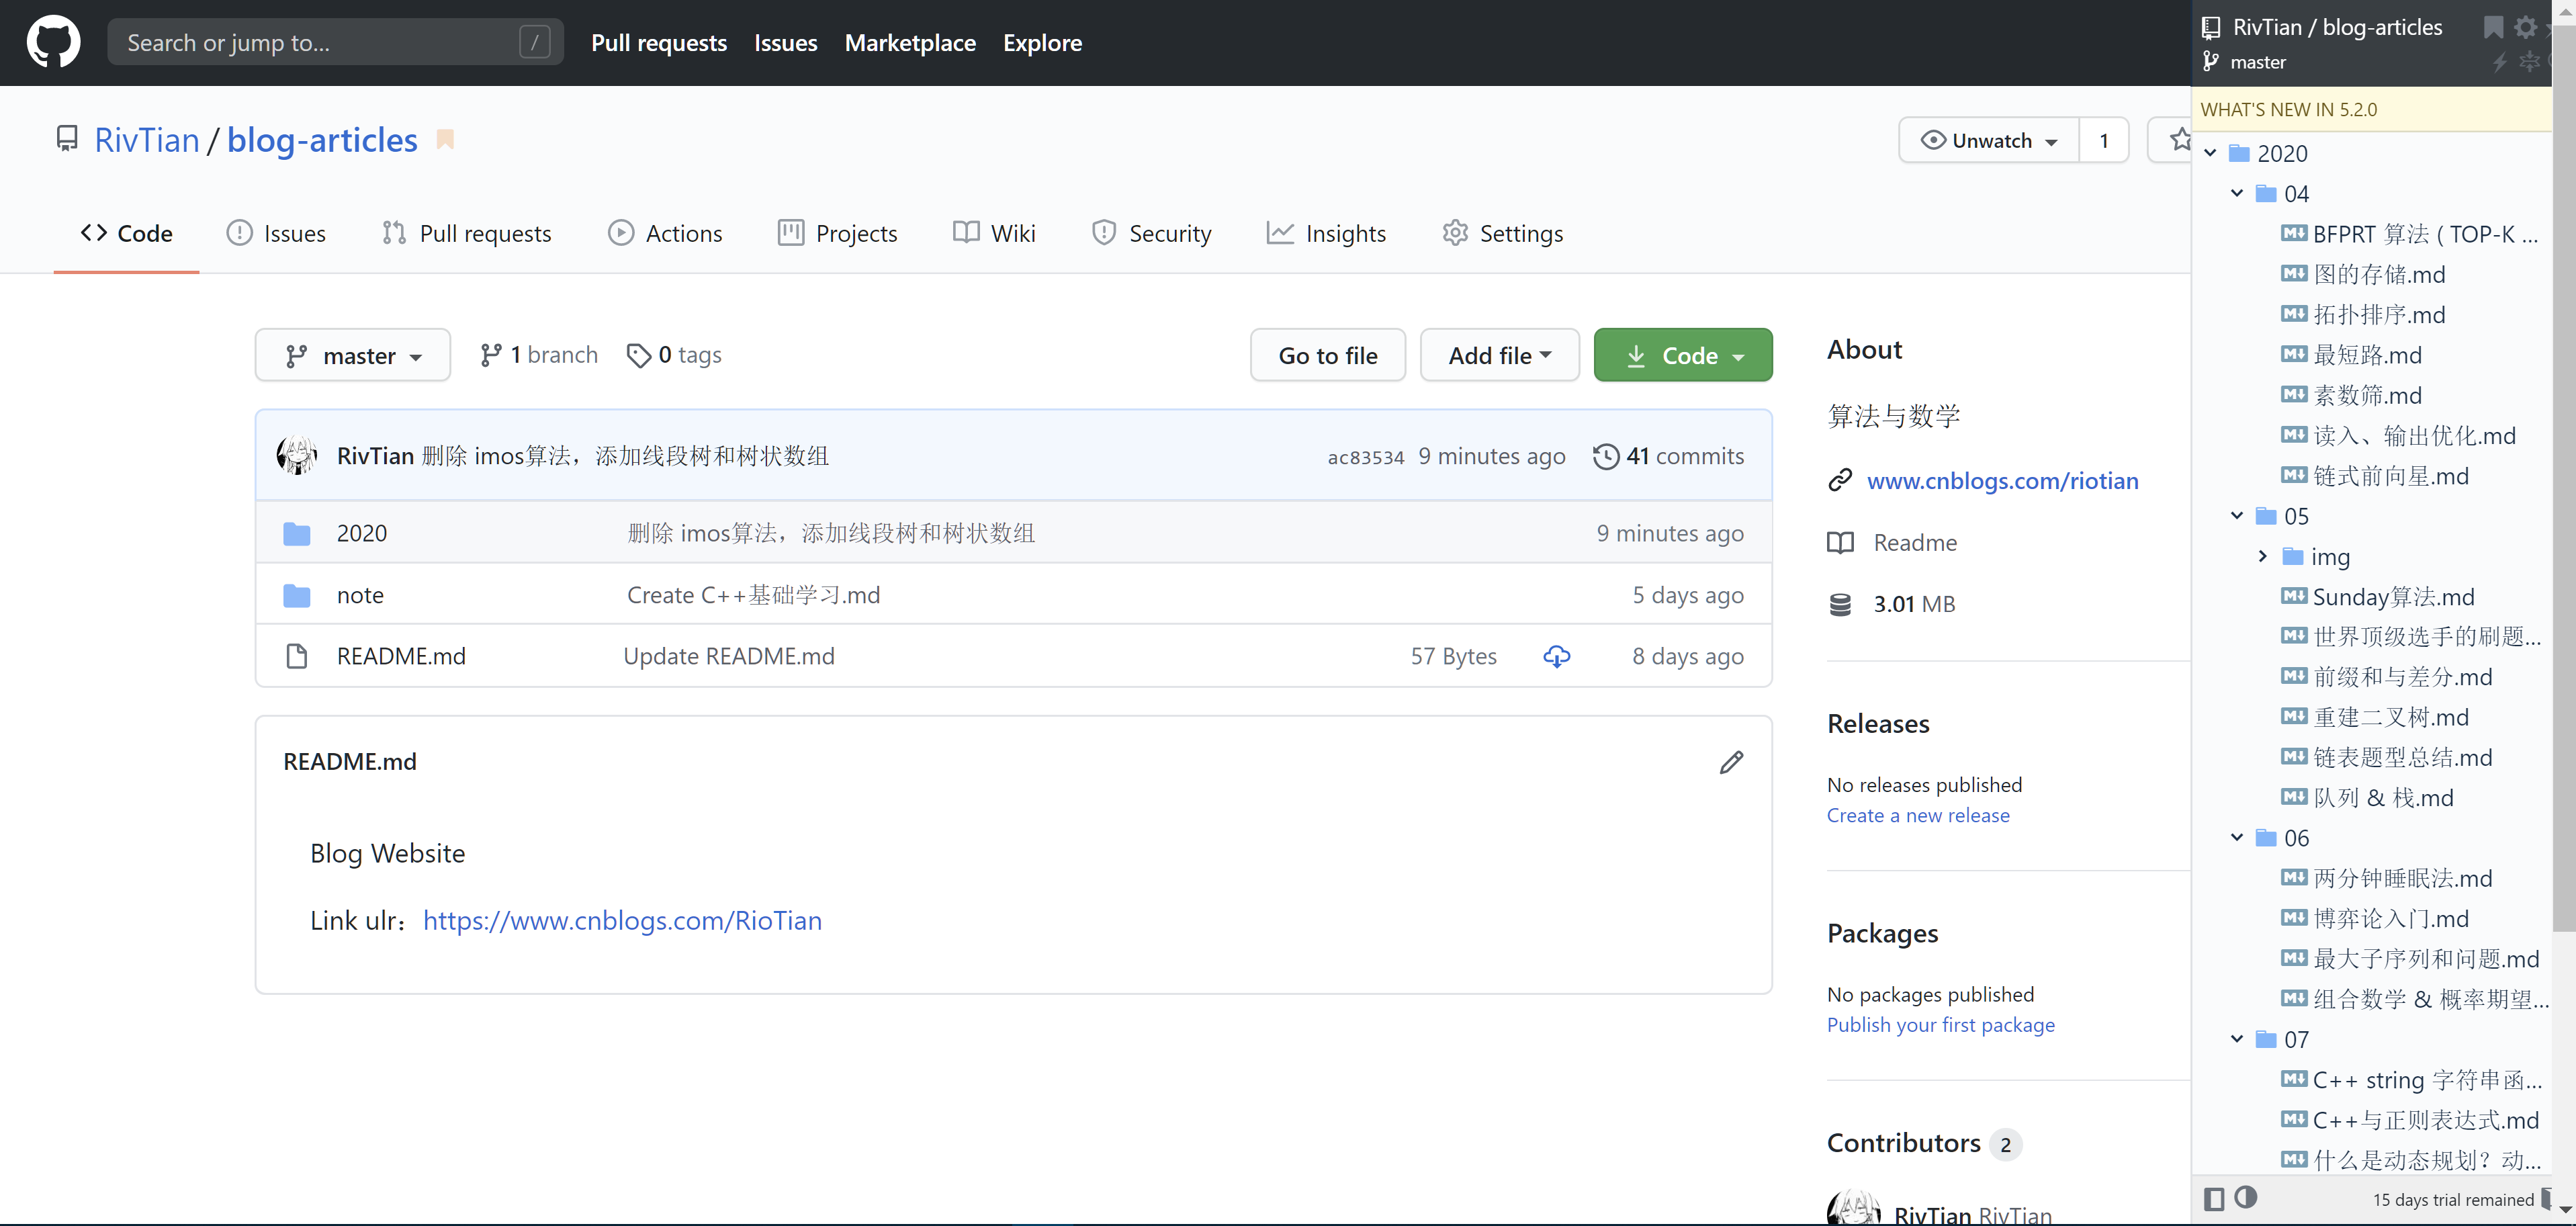
Task: Click the watchers count 1 button
Action: 2103,140
